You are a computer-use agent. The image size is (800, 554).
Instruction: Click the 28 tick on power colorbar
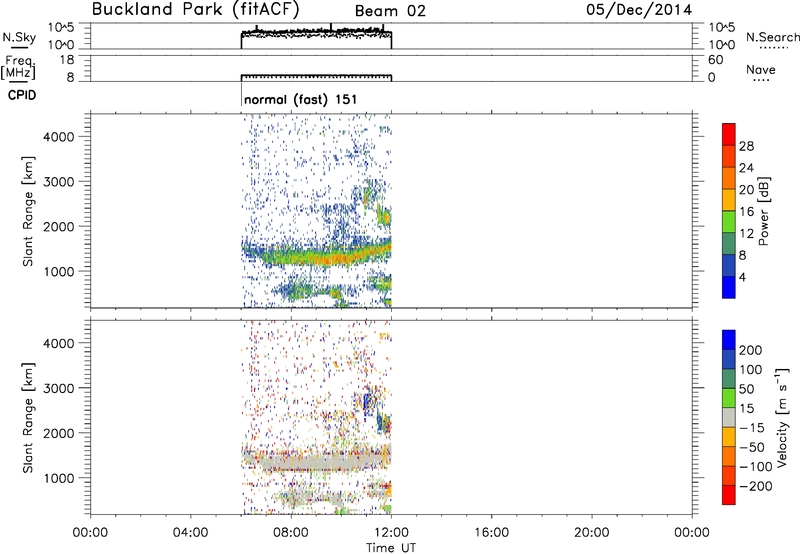pos(746,146)
